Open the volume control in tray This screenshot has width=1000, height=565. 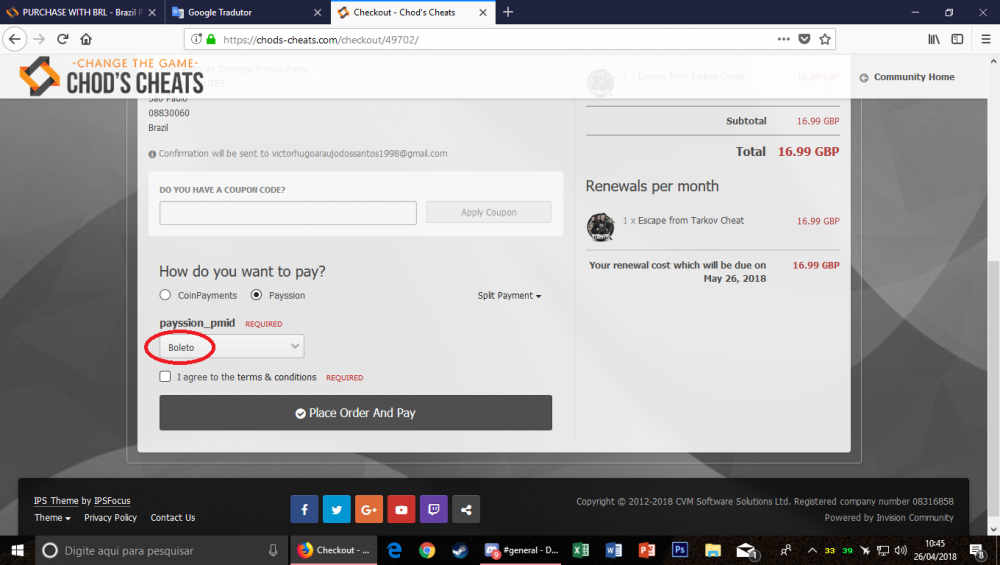point(900,550)
